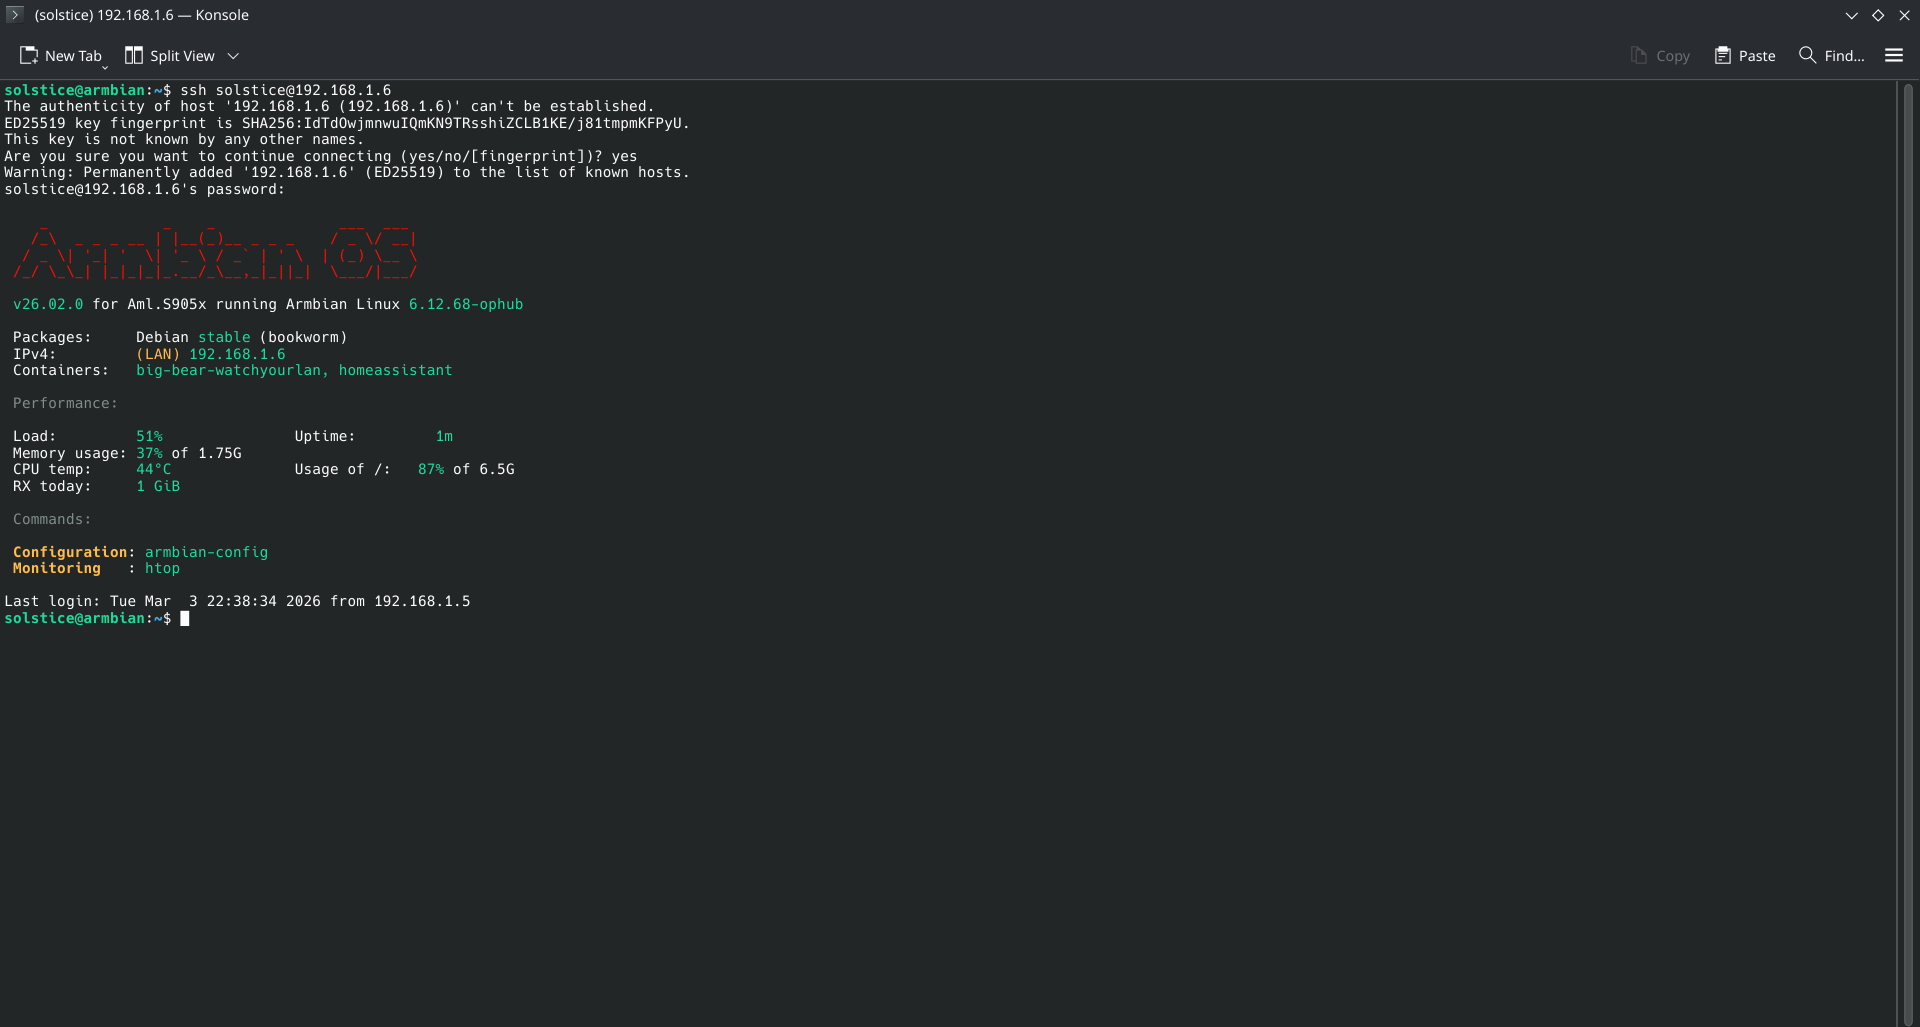This screenshot has height=1027, width=1920.
Task: Minimize the Konsole window
Action: click(x=1851, y=15)
